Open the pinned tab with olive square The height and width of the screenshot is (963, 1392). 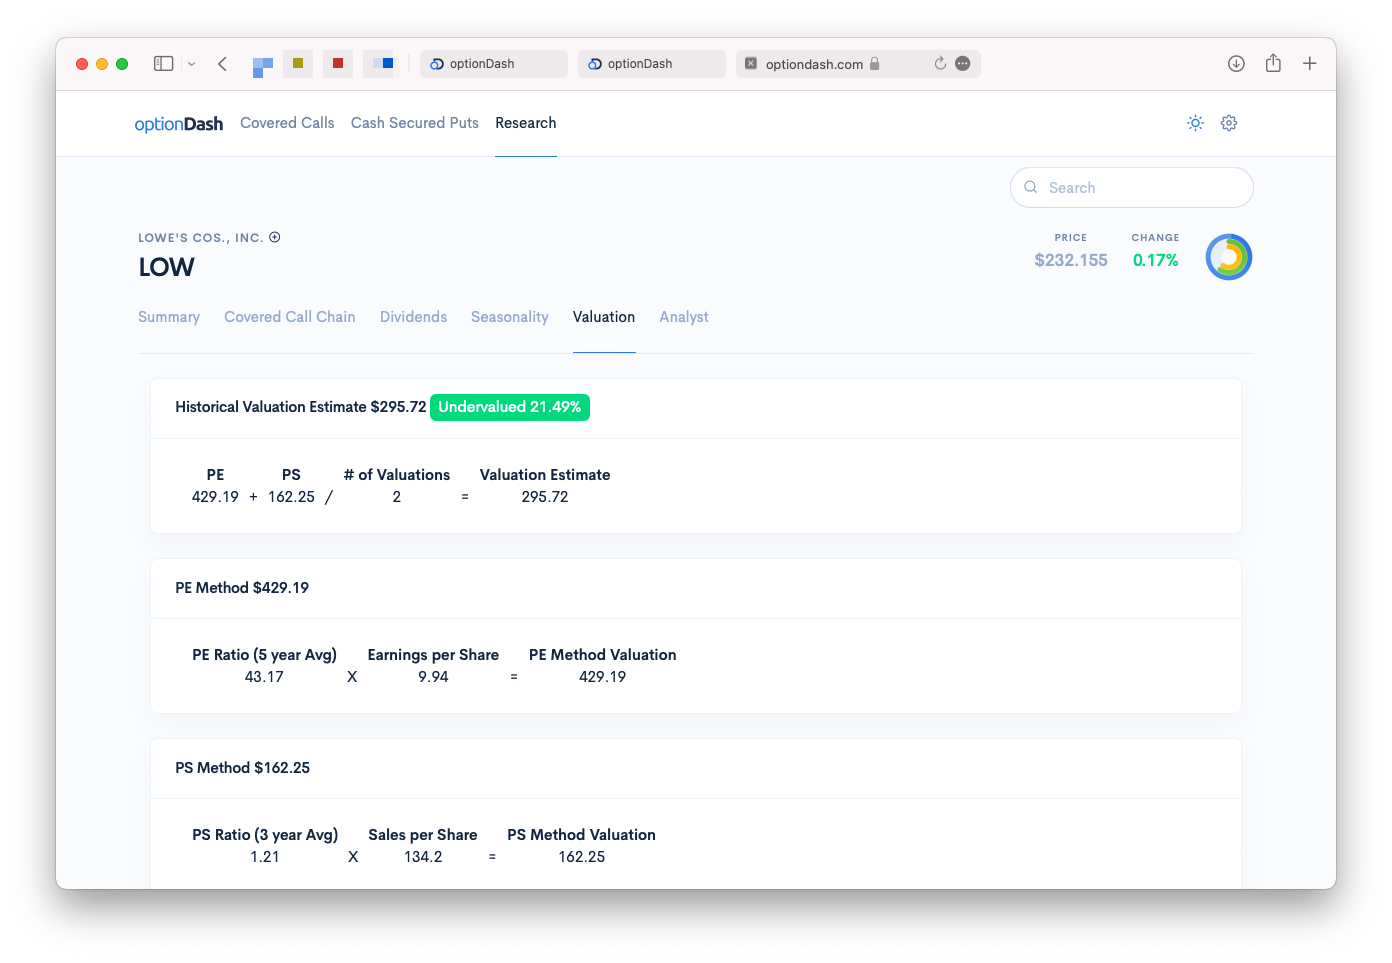[x=298, y=63]
